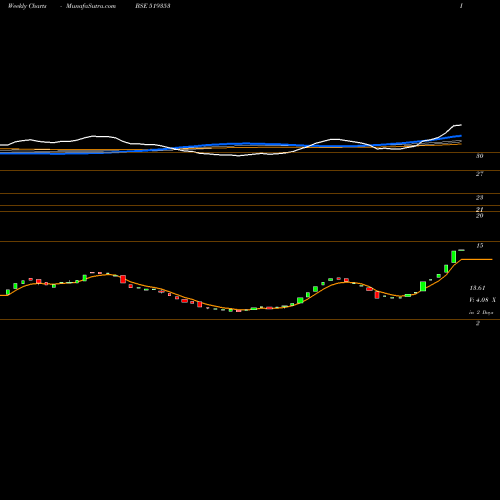Viewport: 500px width, 500px height.
Task: Click the MunafaSutra.com label
Action: point(91,6)
